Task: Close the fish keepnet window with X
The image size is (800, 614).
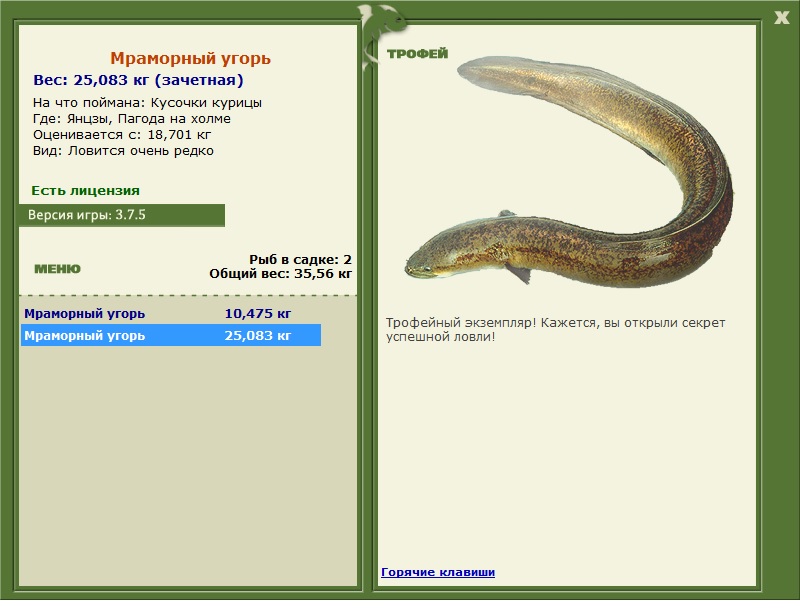Action: [x=781, y=18]
